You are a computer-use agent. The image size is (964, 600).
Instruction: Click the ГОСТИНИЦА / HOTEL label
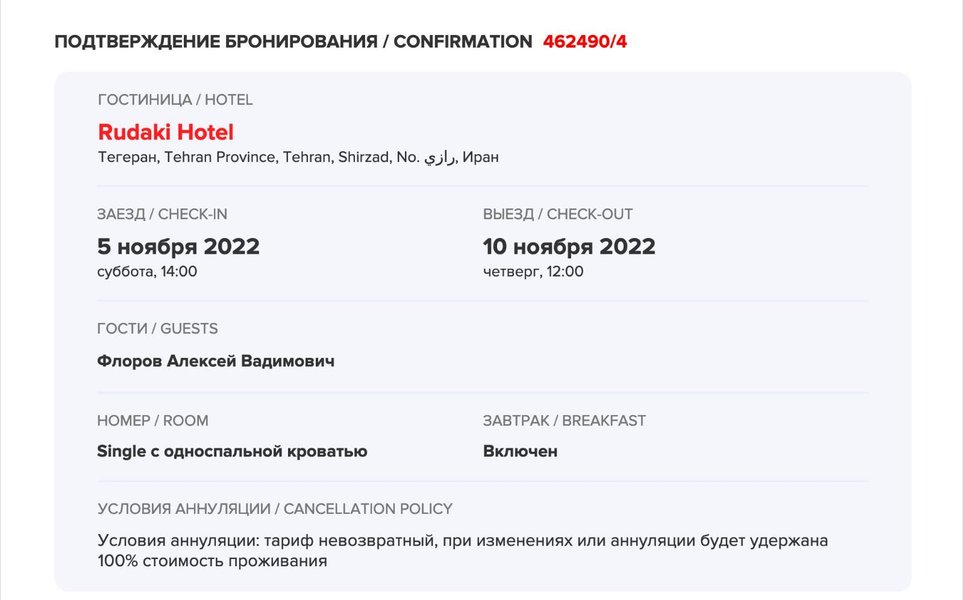pyautogui.click(x=175, y=100)
